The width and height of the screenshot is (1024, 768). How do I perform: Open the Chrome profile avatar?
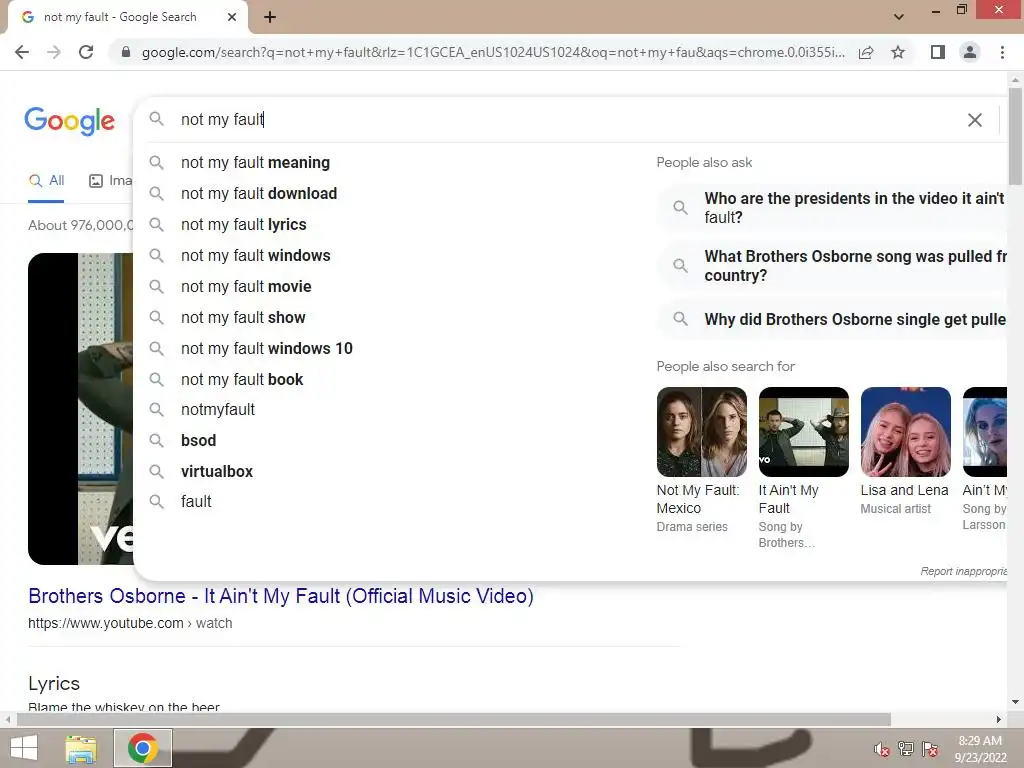(970, 52)
